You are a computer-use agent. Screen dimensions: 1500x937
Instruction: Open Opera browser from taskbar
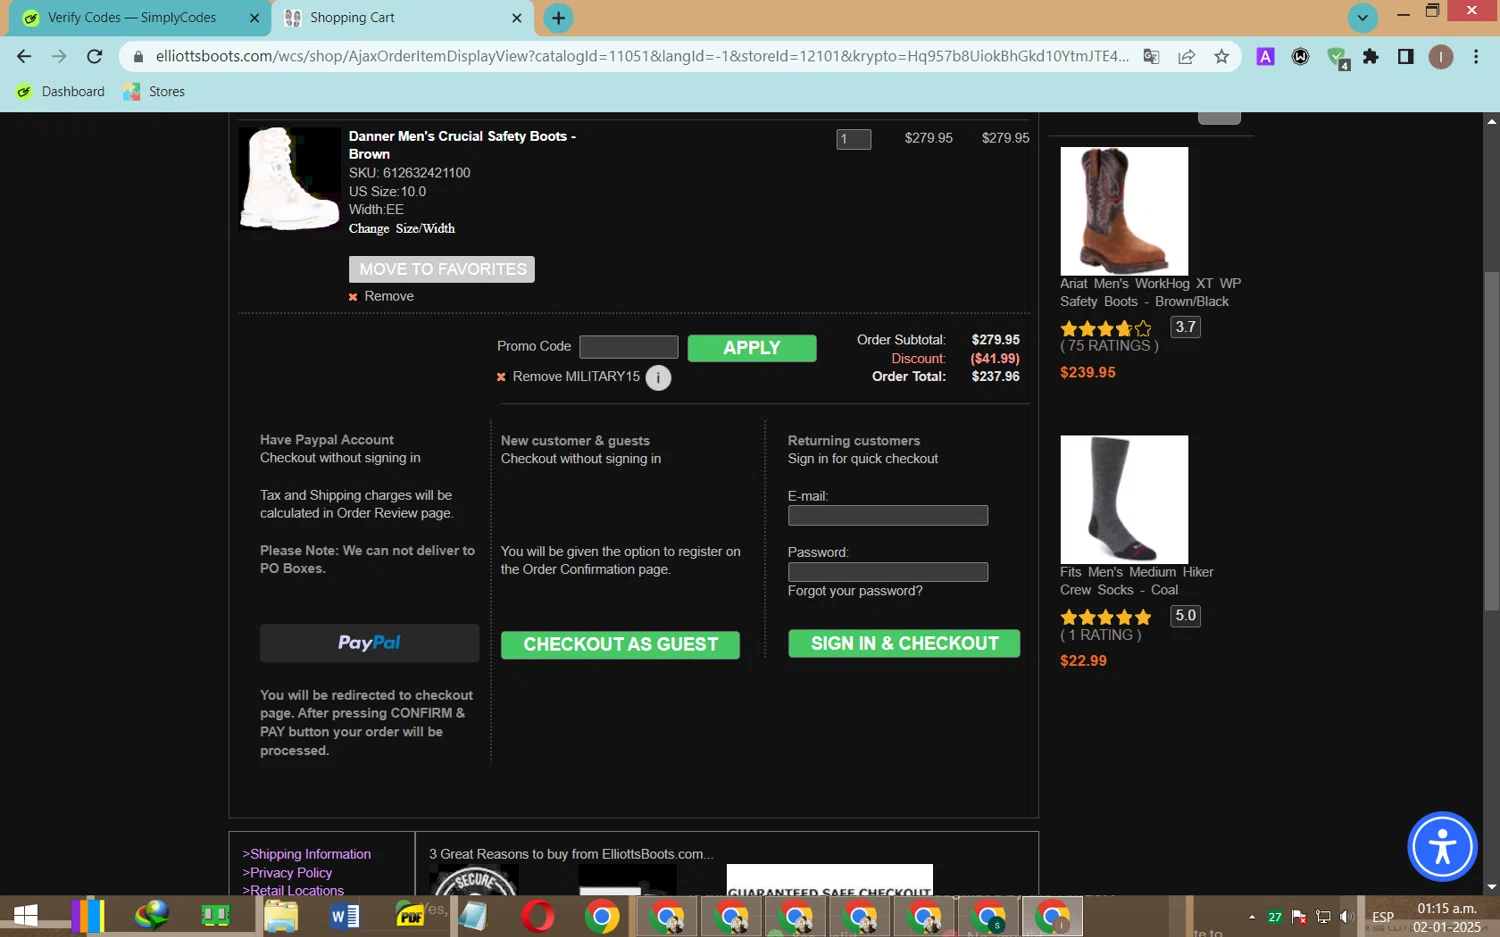(537, 916)
